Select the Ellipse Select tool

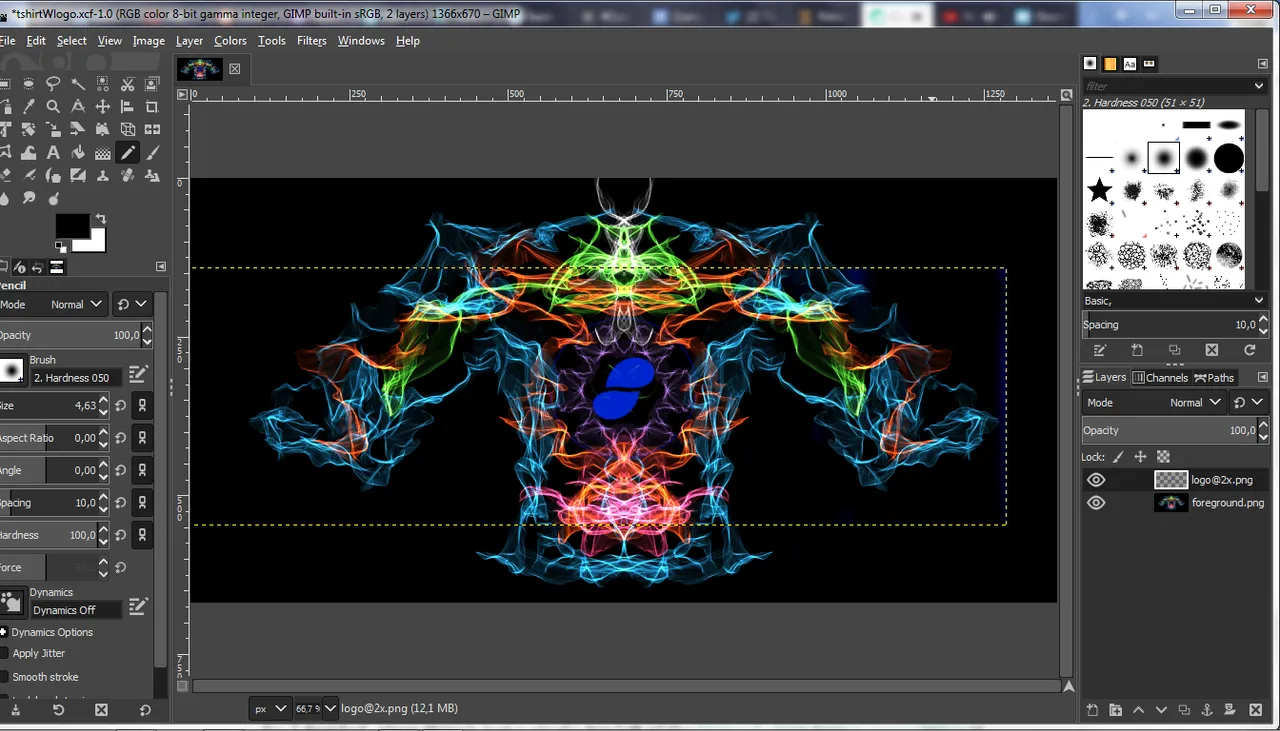28,84
